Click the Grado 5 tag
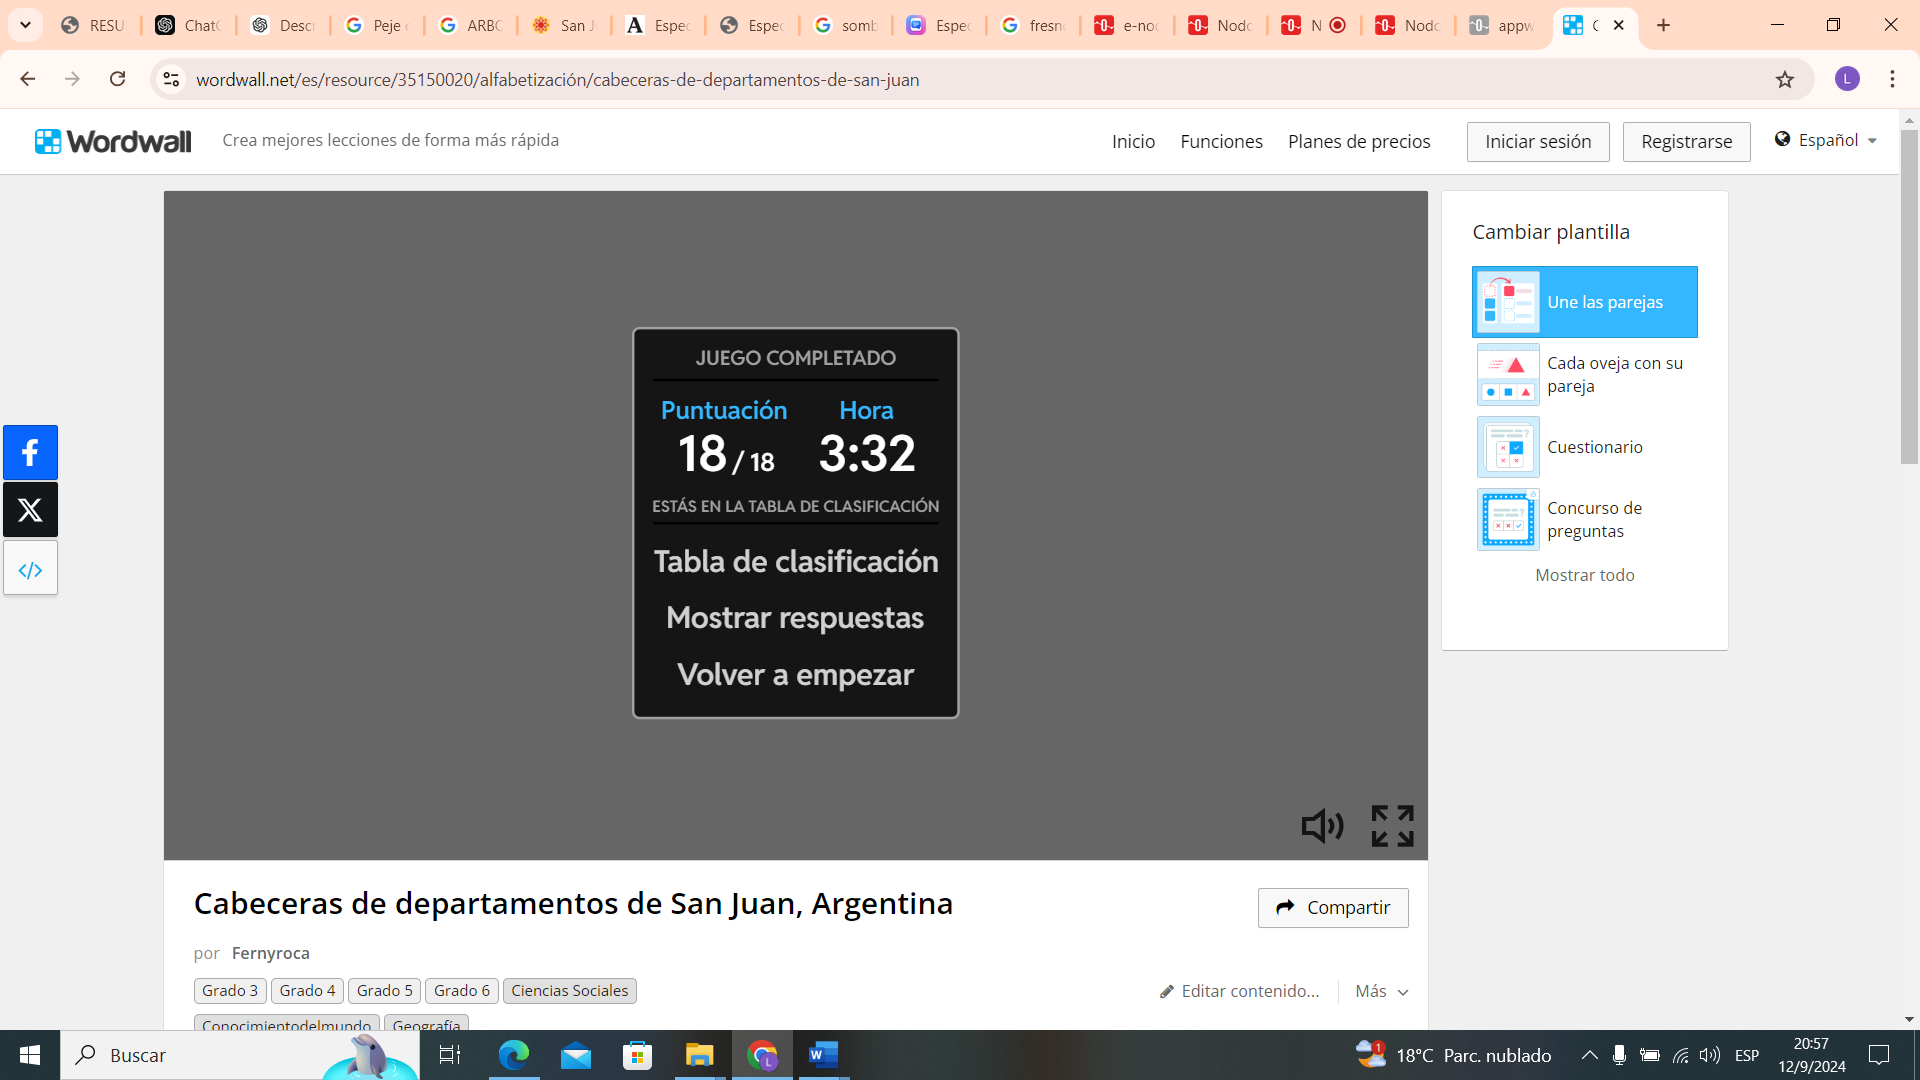This screenshot has width=1920, height=1080. (384, 991)
